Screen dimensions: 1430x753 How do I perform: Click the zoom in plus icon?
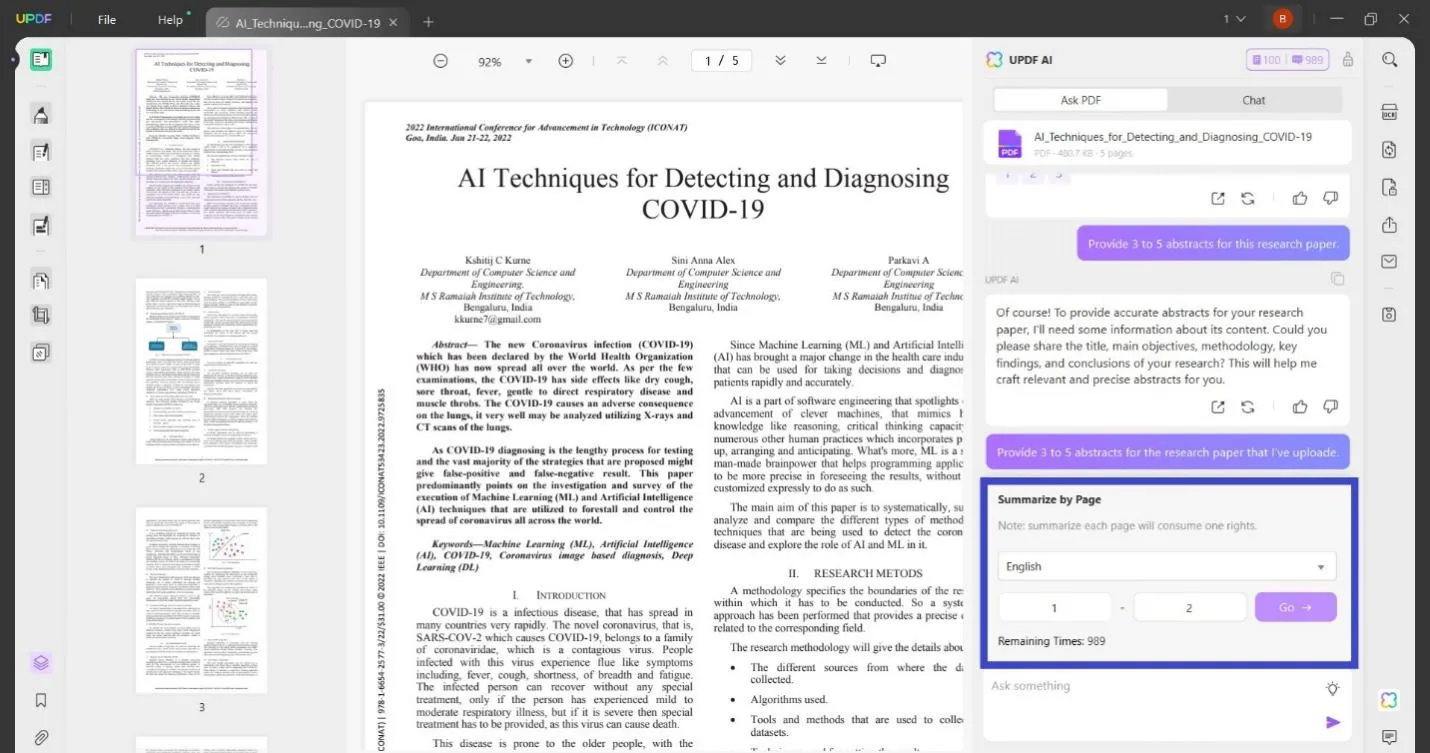(x=565, y=61)
